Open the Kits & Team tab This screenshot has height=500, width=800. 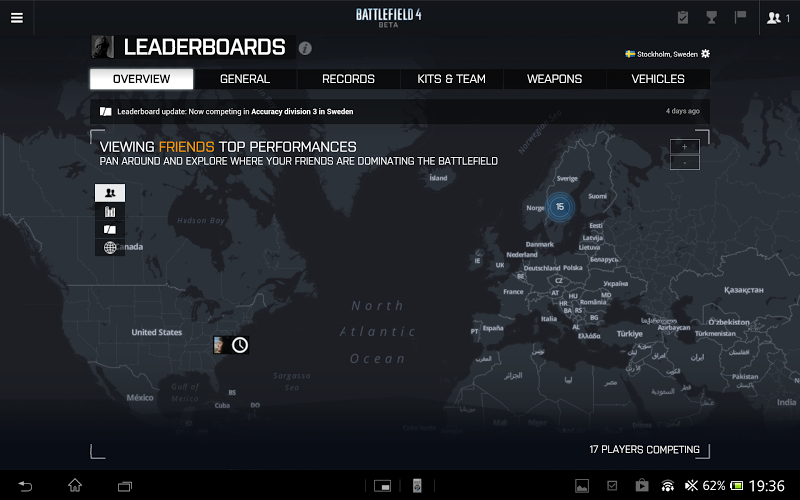click(452, 79)
